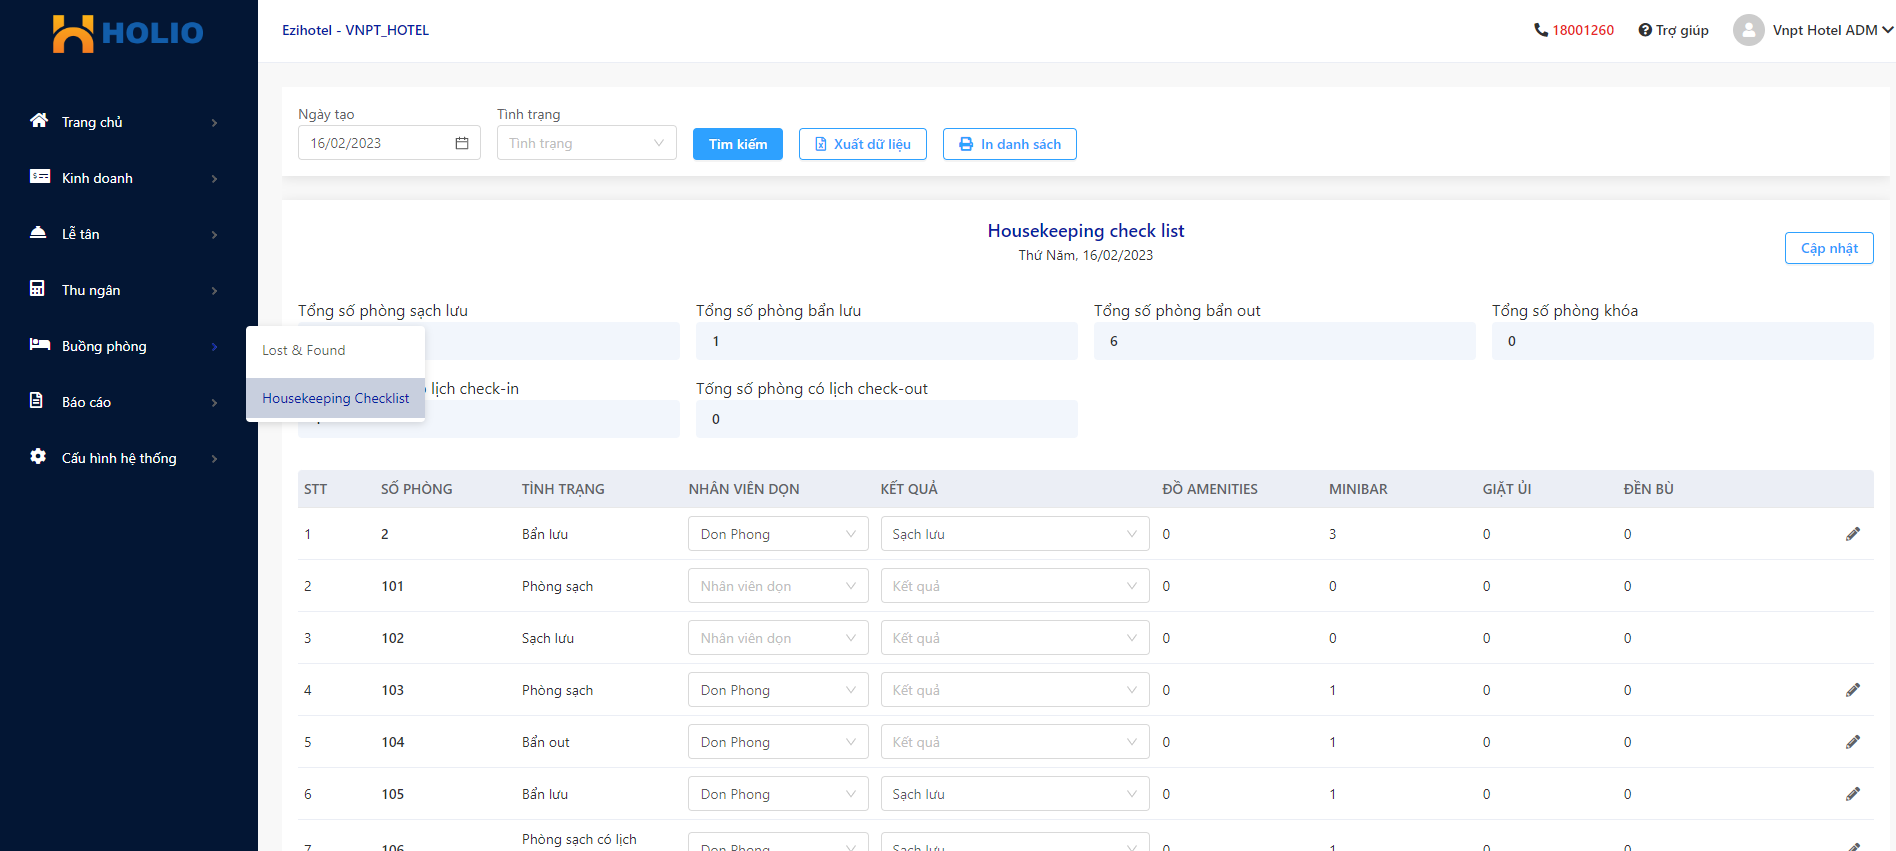This screenshot has width=1896, height=851.
Task: Click the user avatar icon
Action: tap(1748, 30)
